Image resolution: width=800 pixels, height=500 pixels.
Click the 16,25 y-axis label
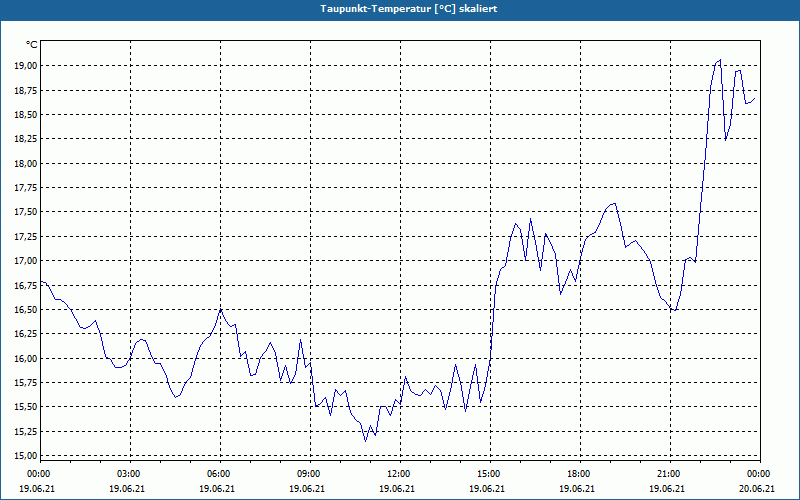(27, 334)
